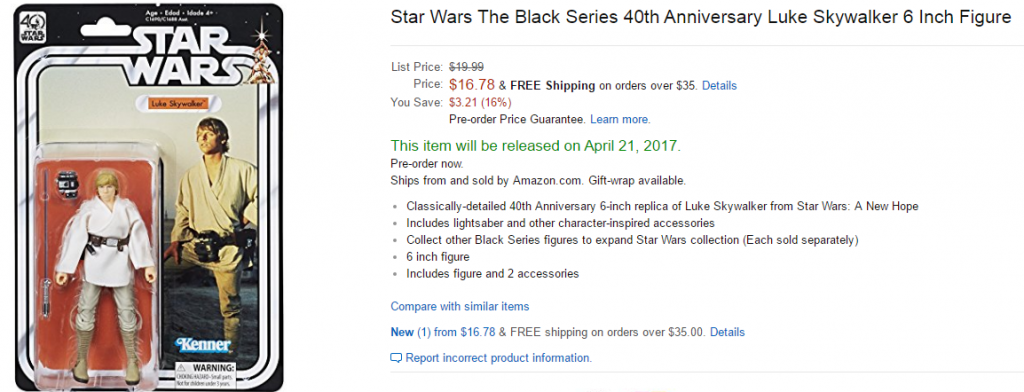Open the Details link beside FREE Shipping on the price line

point(719,86)
